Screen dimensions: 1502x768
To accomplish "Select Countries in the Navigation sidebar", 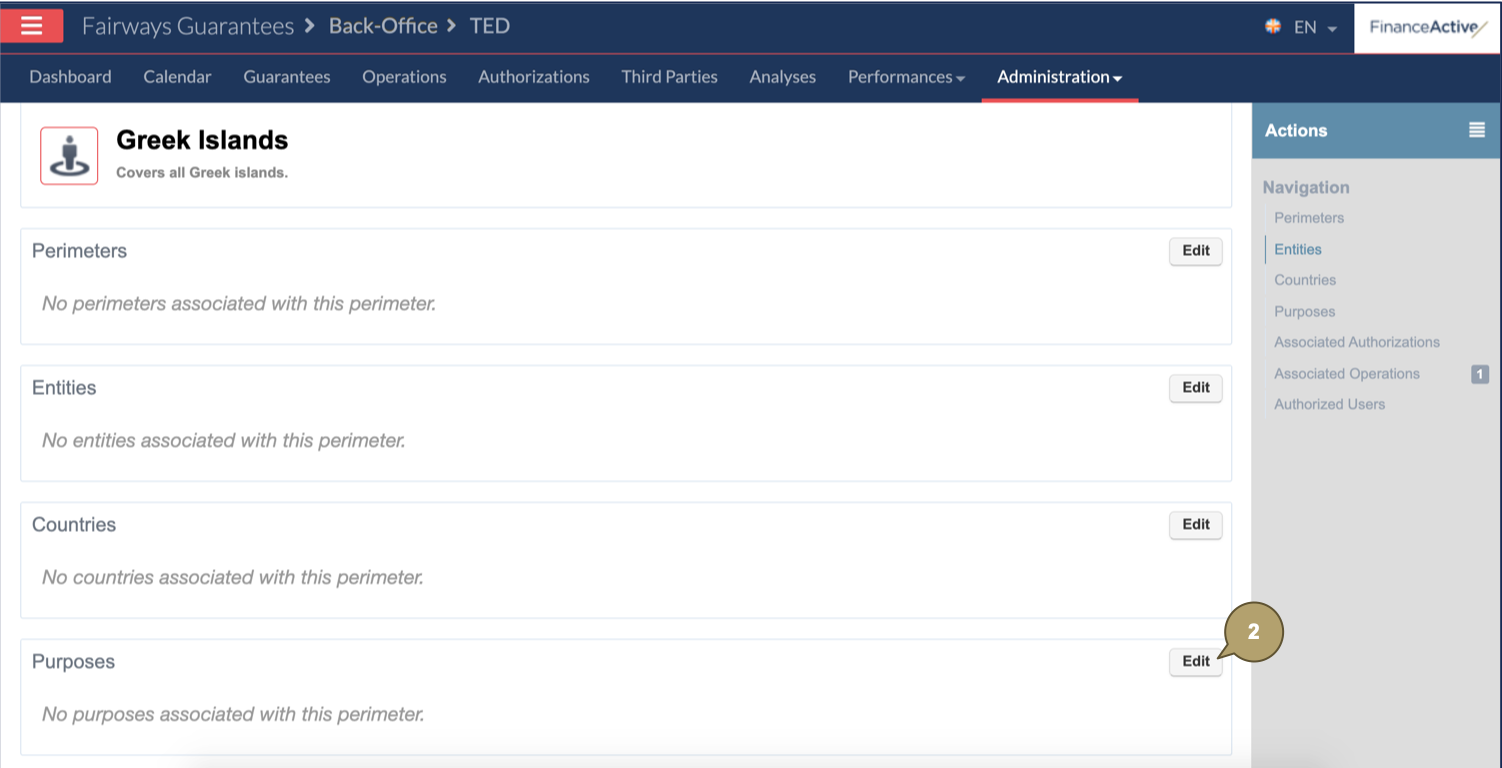I will (x=1305, y=280).
